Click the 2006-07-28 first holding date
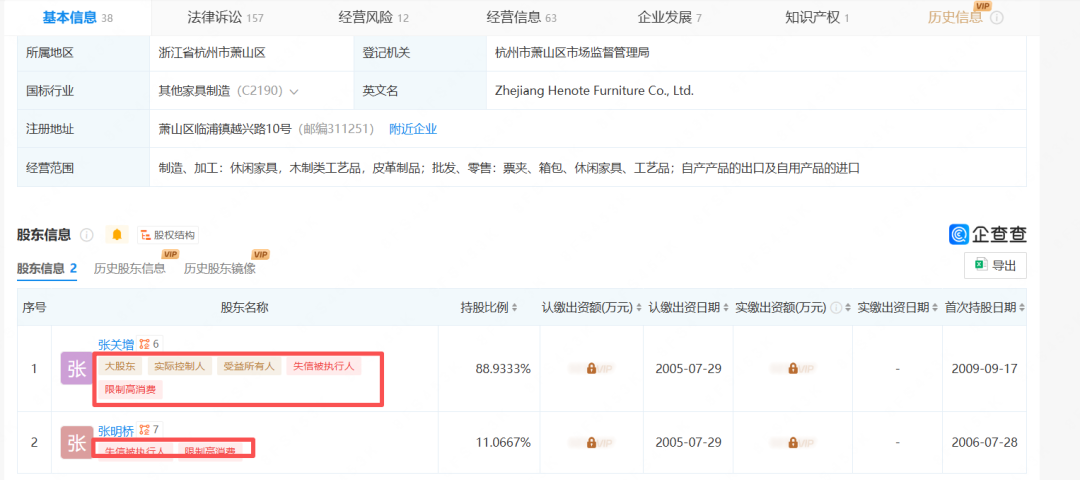 click(984, 443)
